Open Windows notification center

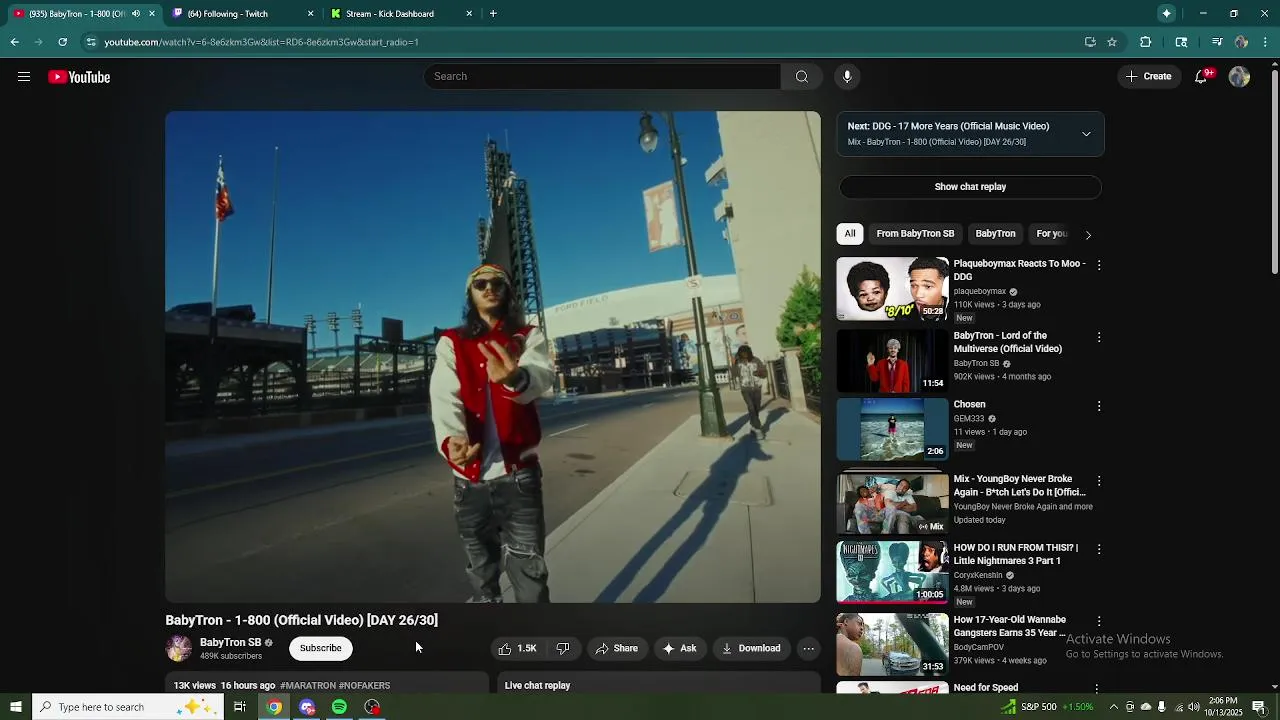[1259, 707]
